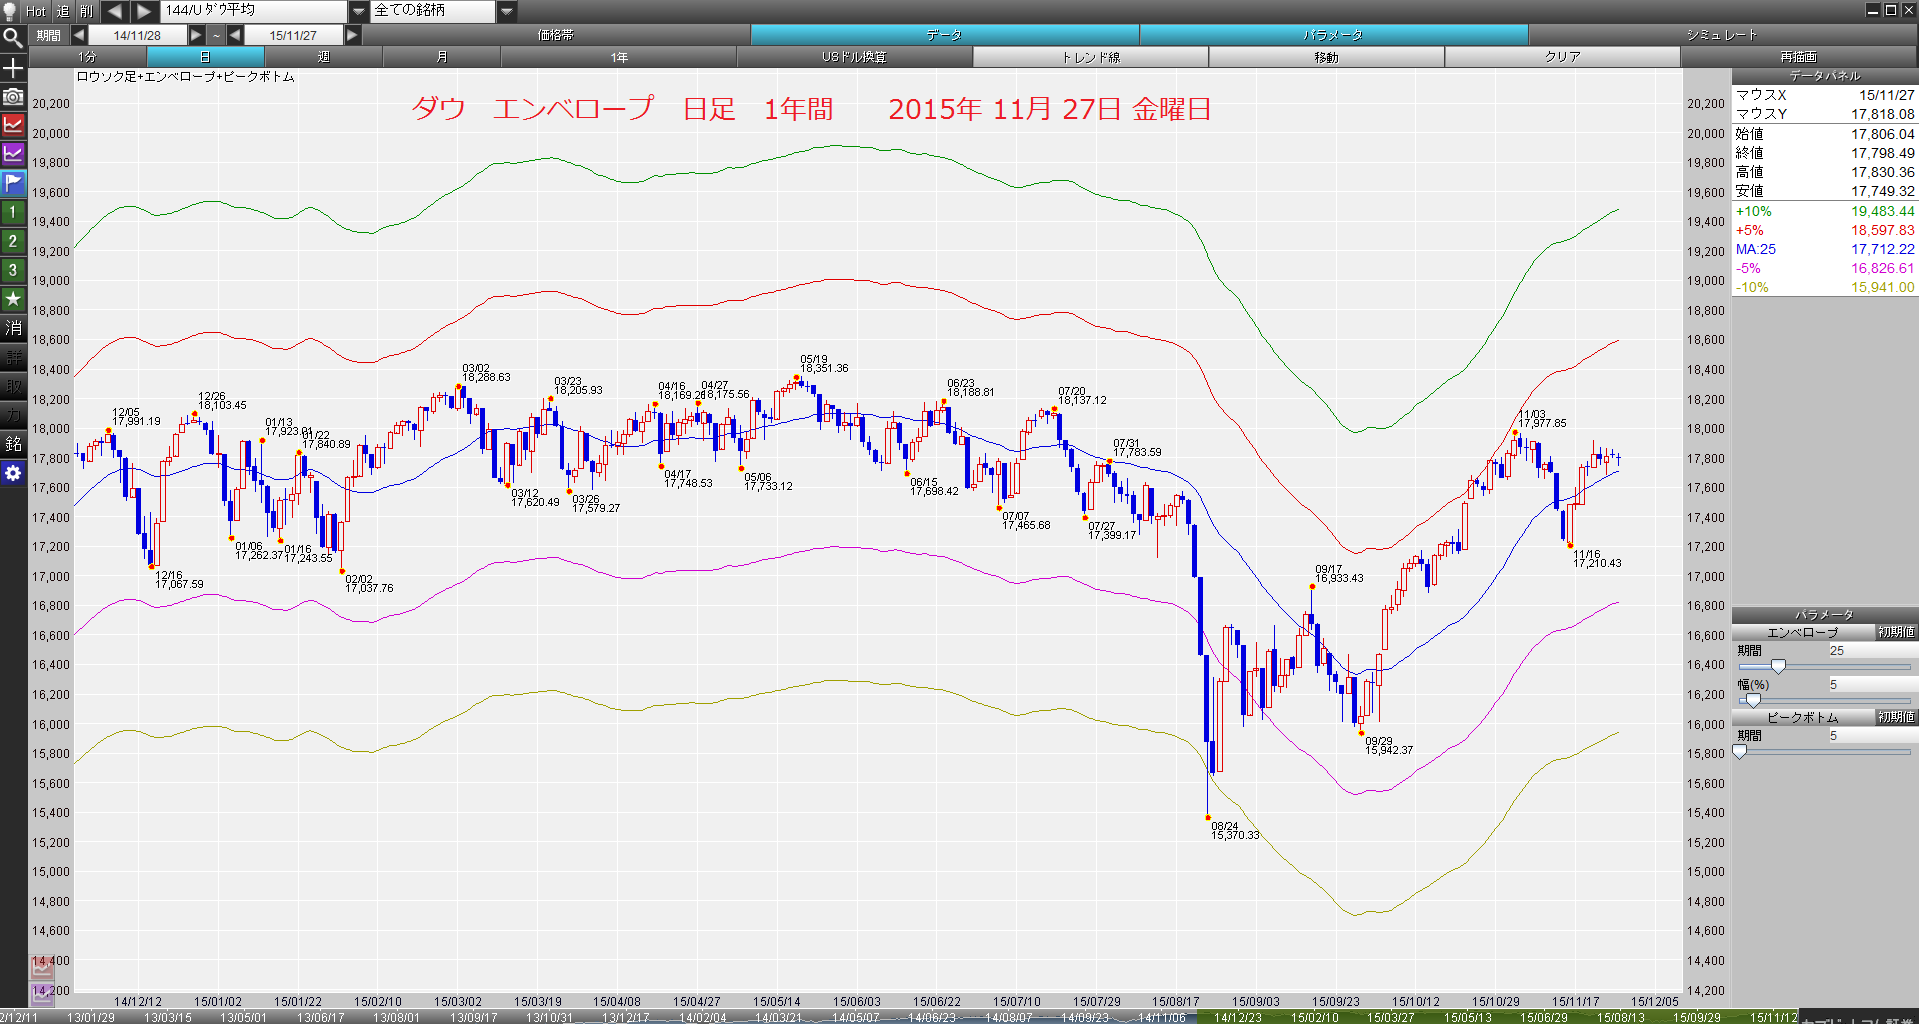The height and width of the screenshot is (1024, 1919).
Task: Open the 144/U ダウ平均 symbol dropdown
Action: coord(359,11)
